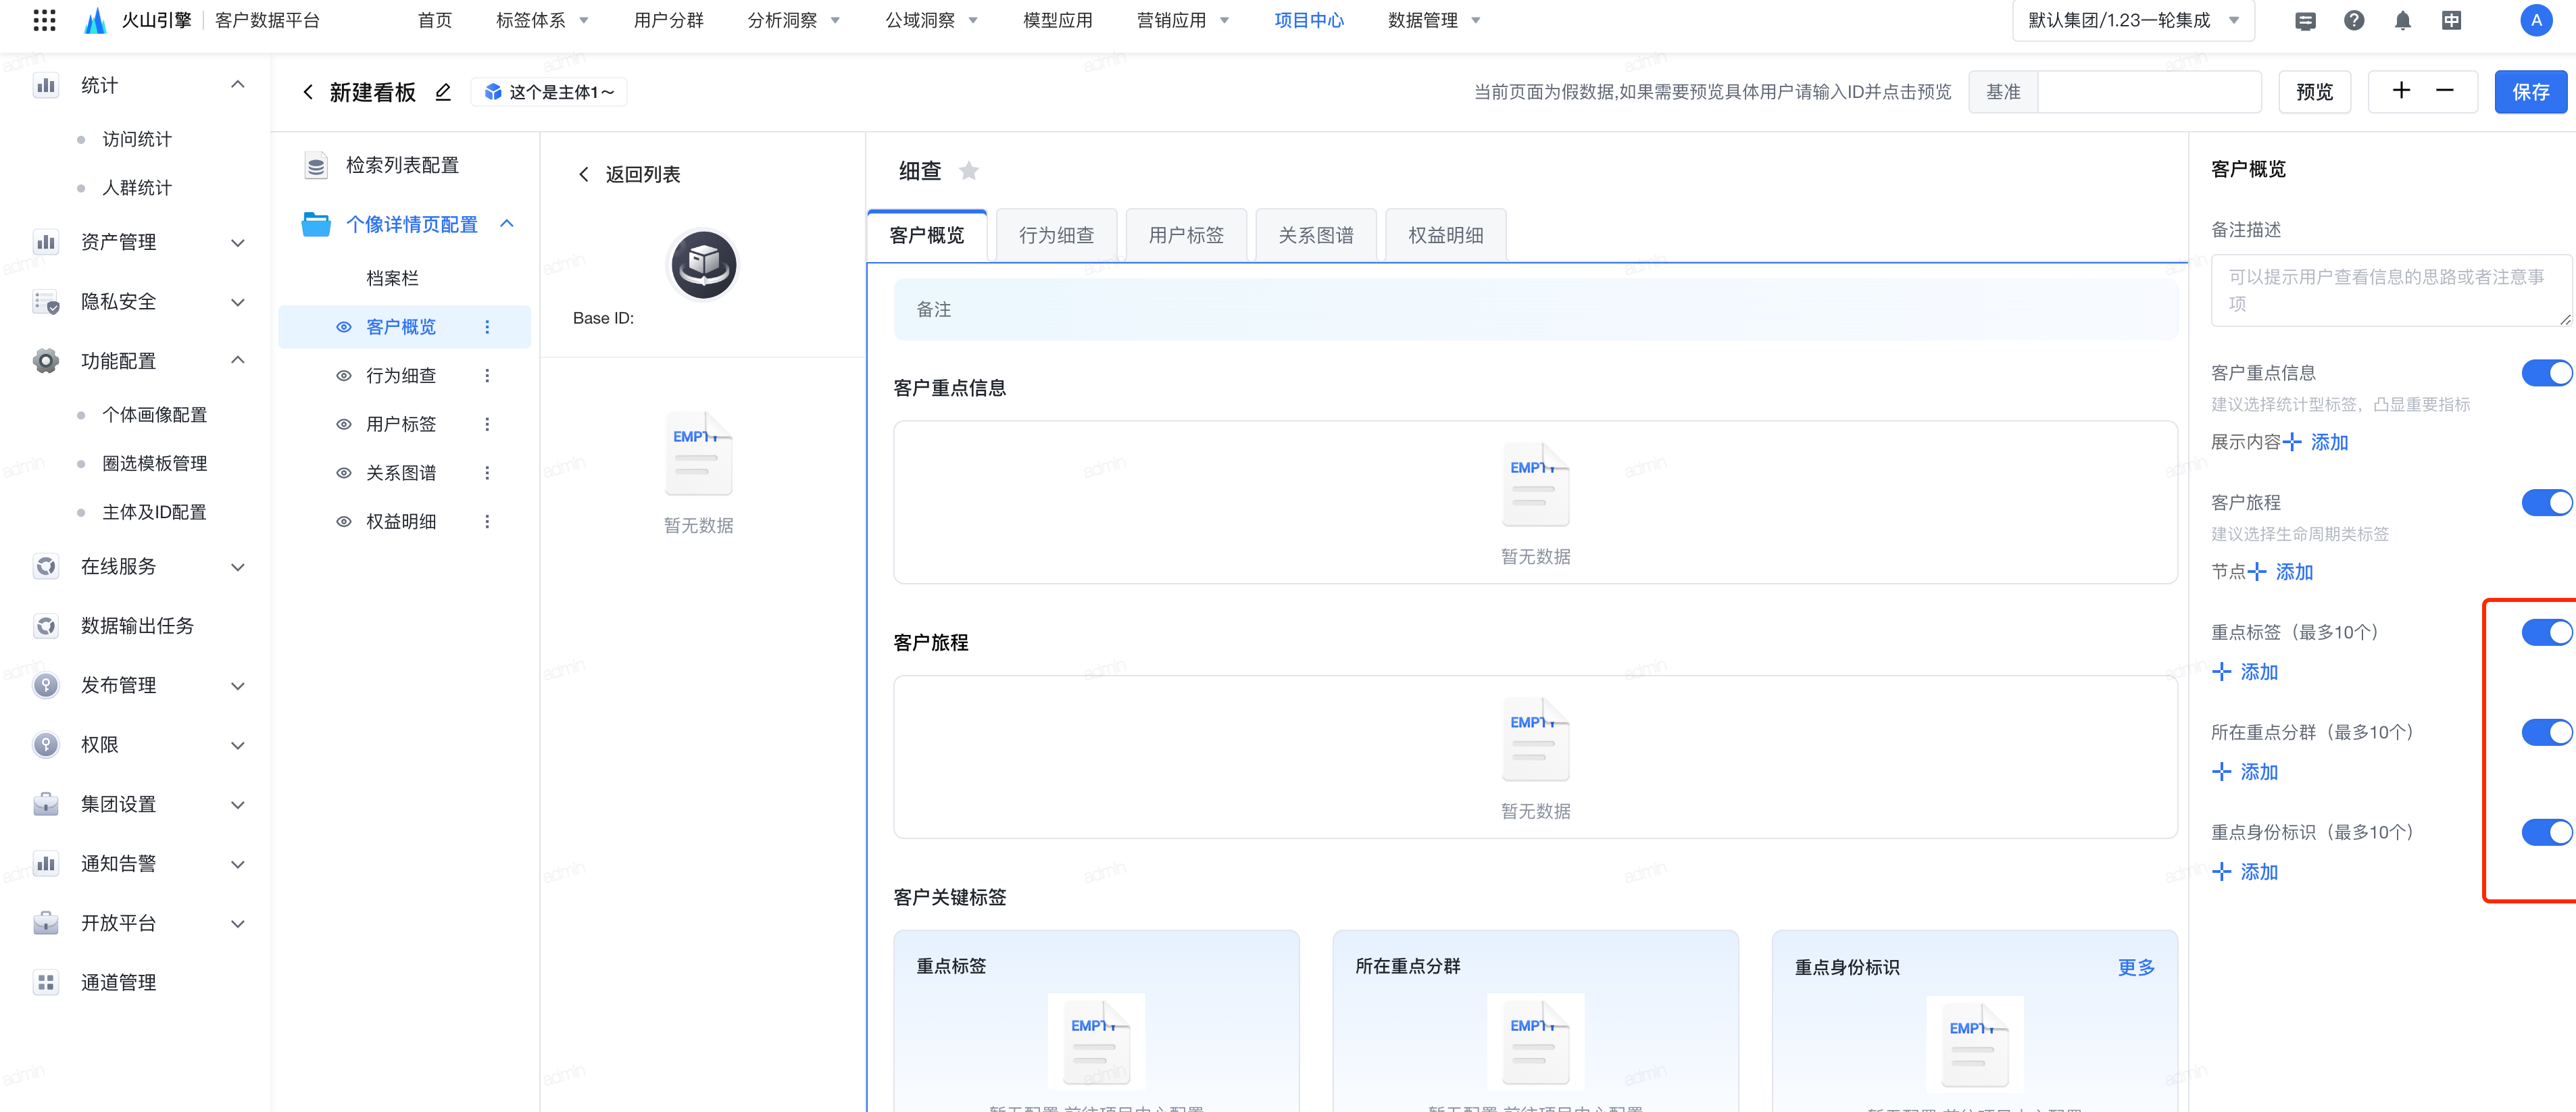Click the 检索列表配置 database icon
Viewport: 2576px width, 1112px height.
click(316, 165)
